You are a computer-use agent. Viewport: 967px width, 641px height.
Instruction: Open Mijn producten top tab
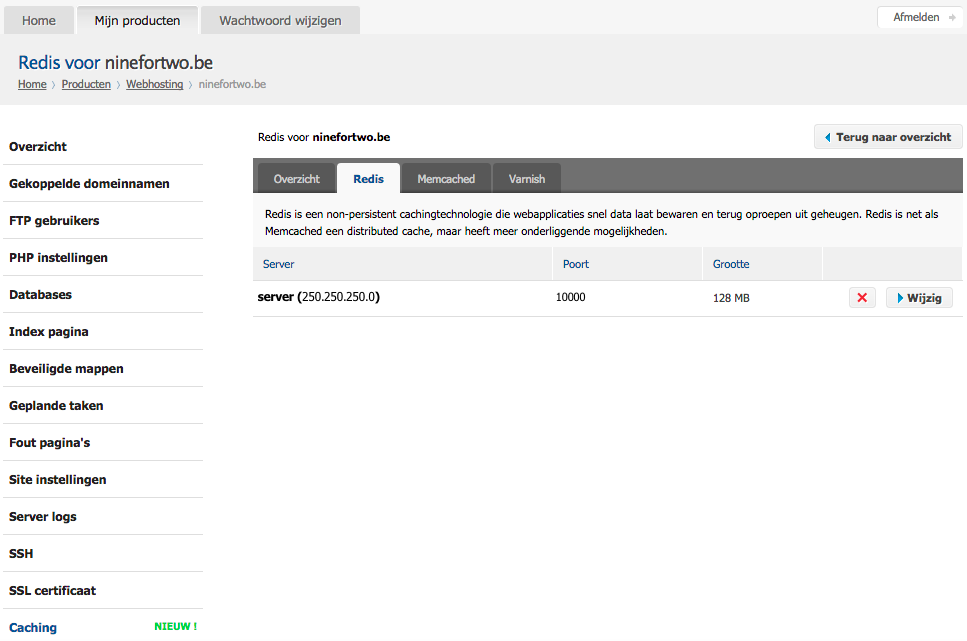tap(138, 20)
